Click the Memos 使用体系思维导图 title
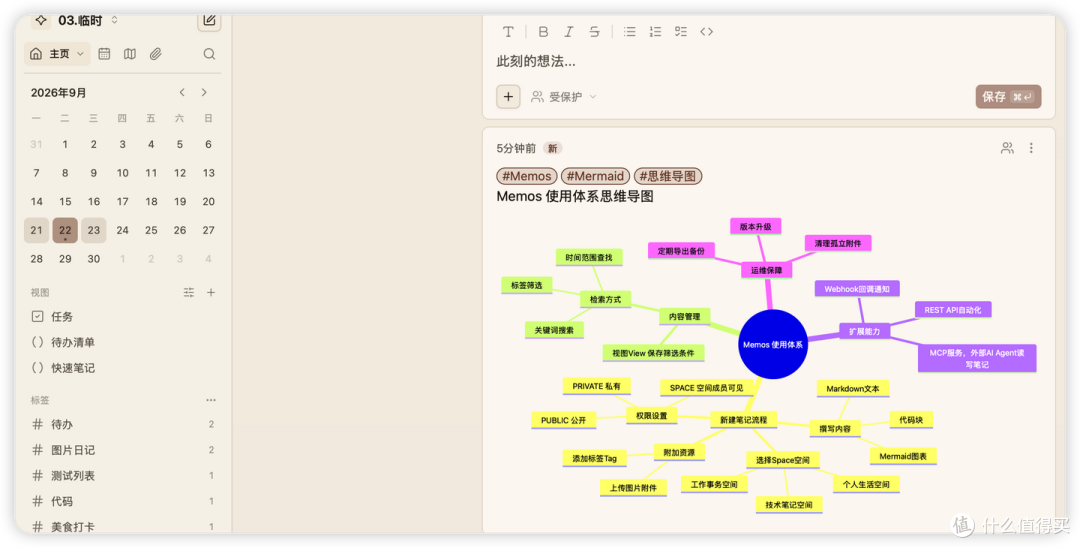 coord(575,197)
